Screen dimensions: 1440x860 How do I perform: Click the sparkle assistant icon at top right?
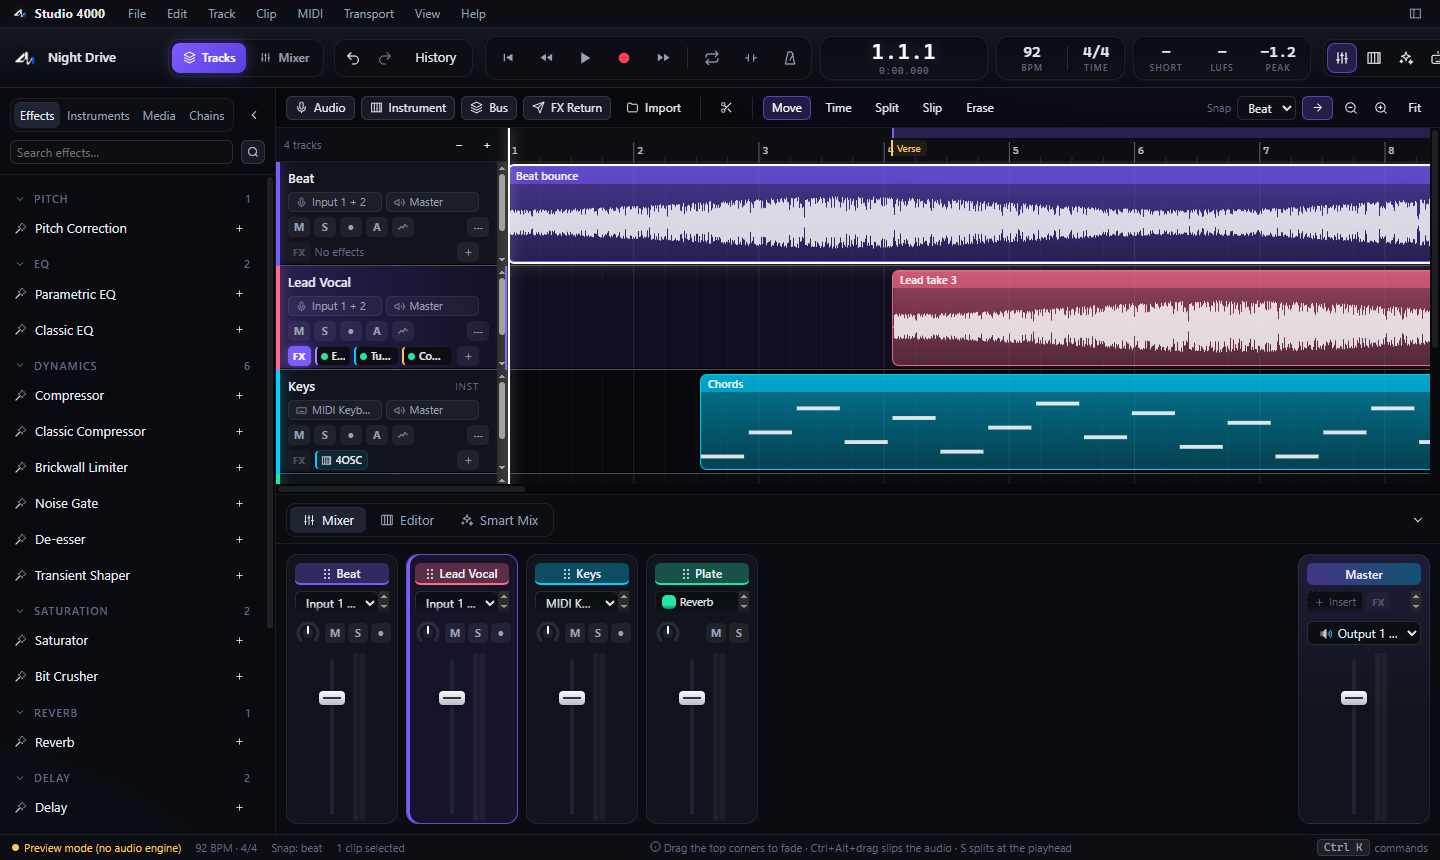coord(1406,58)
